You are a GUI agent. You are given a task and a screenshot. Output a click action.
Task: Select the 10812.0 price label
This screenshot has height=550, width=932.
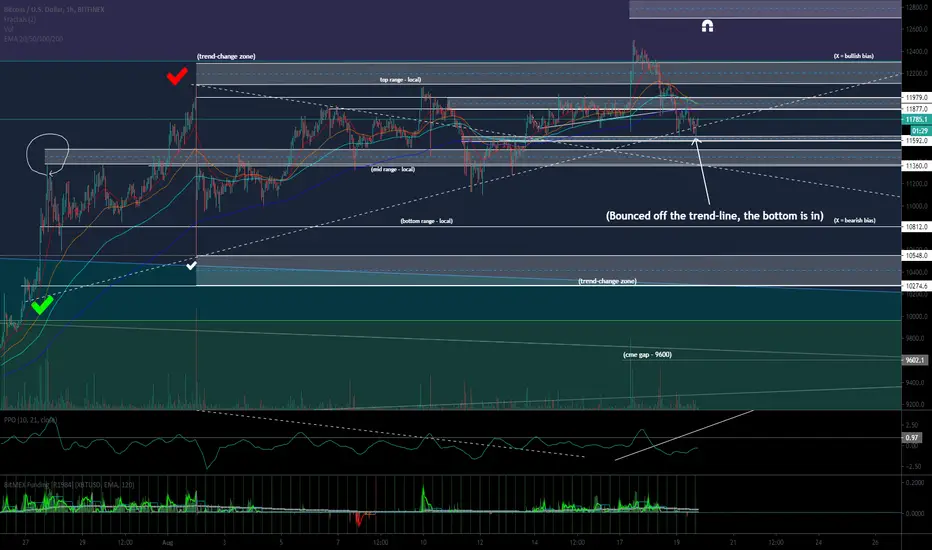pos(916,227)
